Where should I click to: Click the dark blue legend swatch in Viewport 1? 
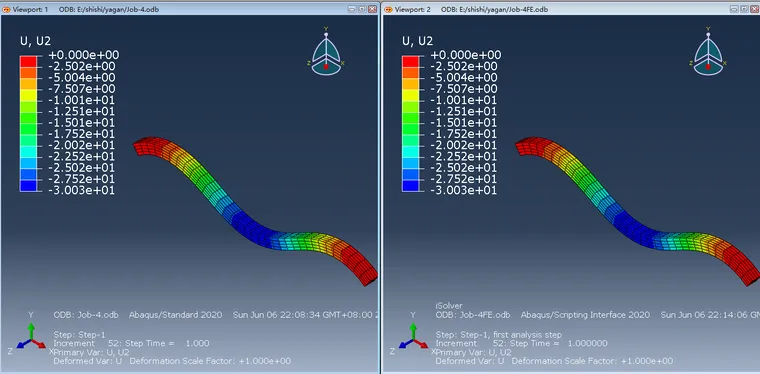(x=28, y=186)
